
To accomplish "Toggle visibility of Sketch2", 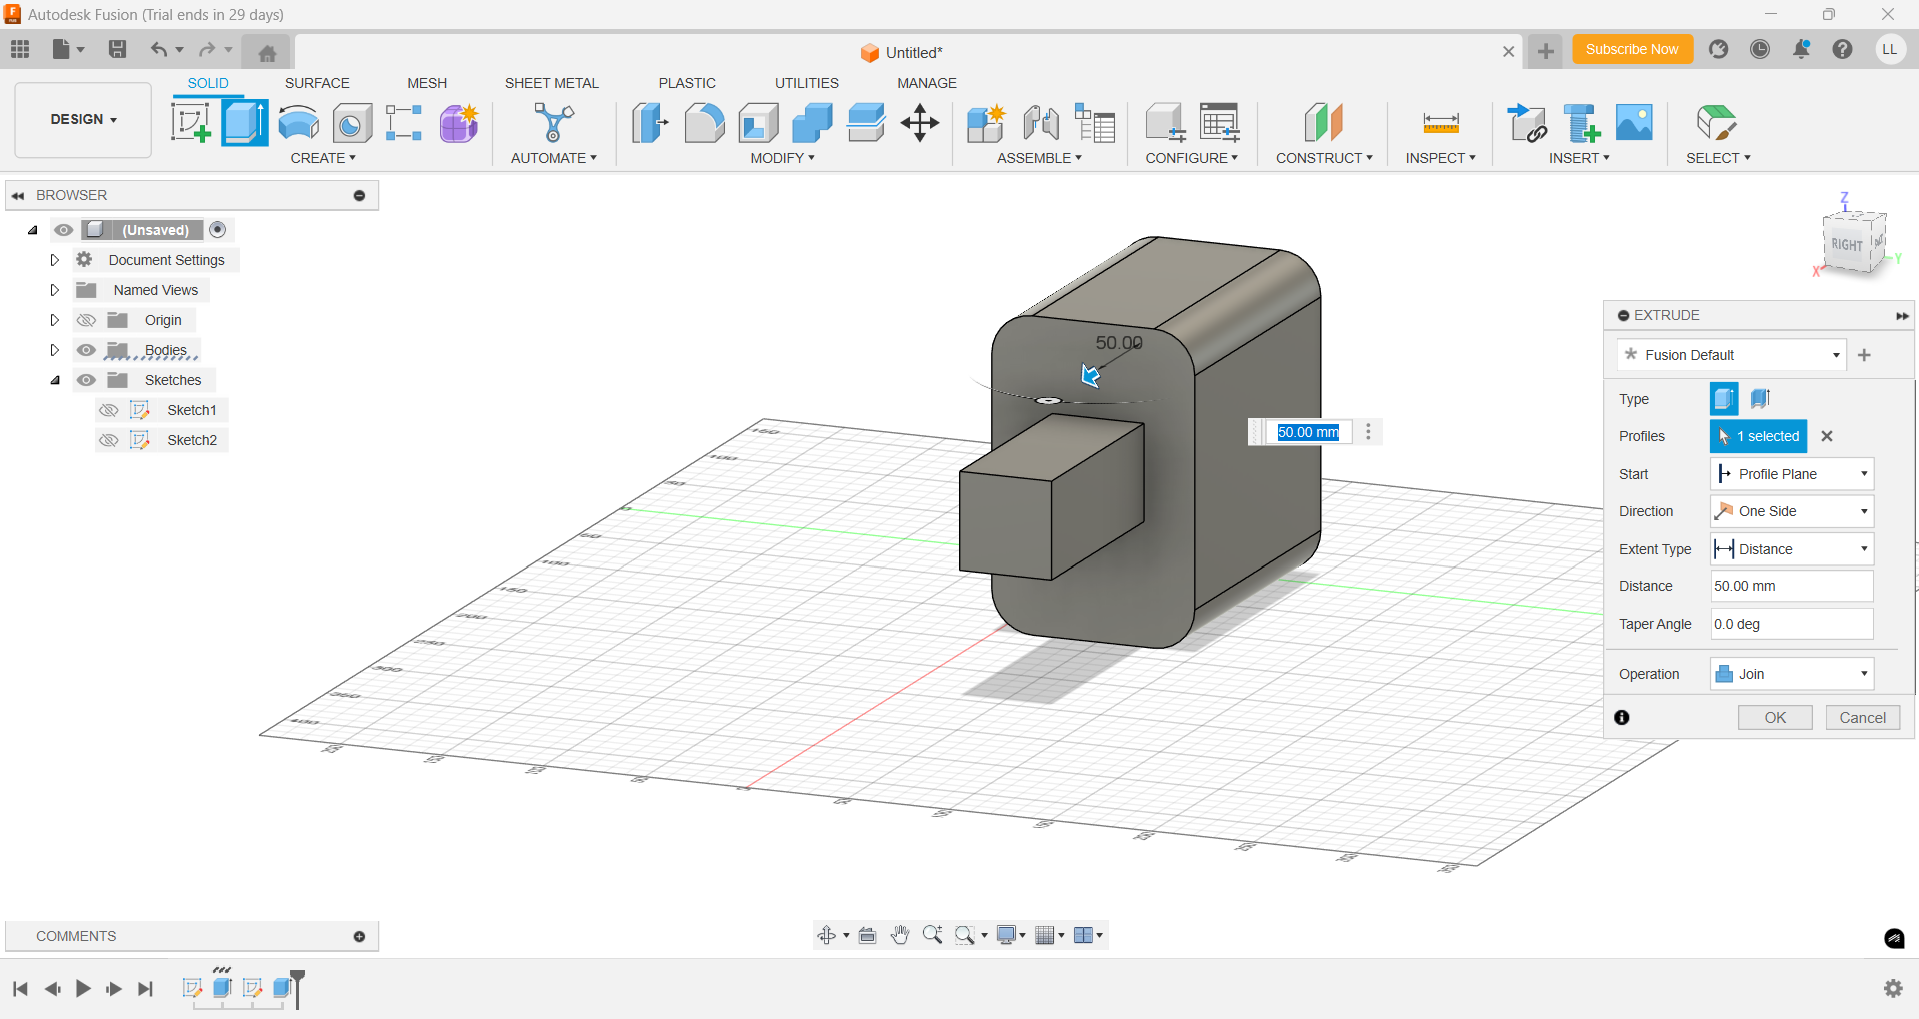I will (x=109, y=440).
